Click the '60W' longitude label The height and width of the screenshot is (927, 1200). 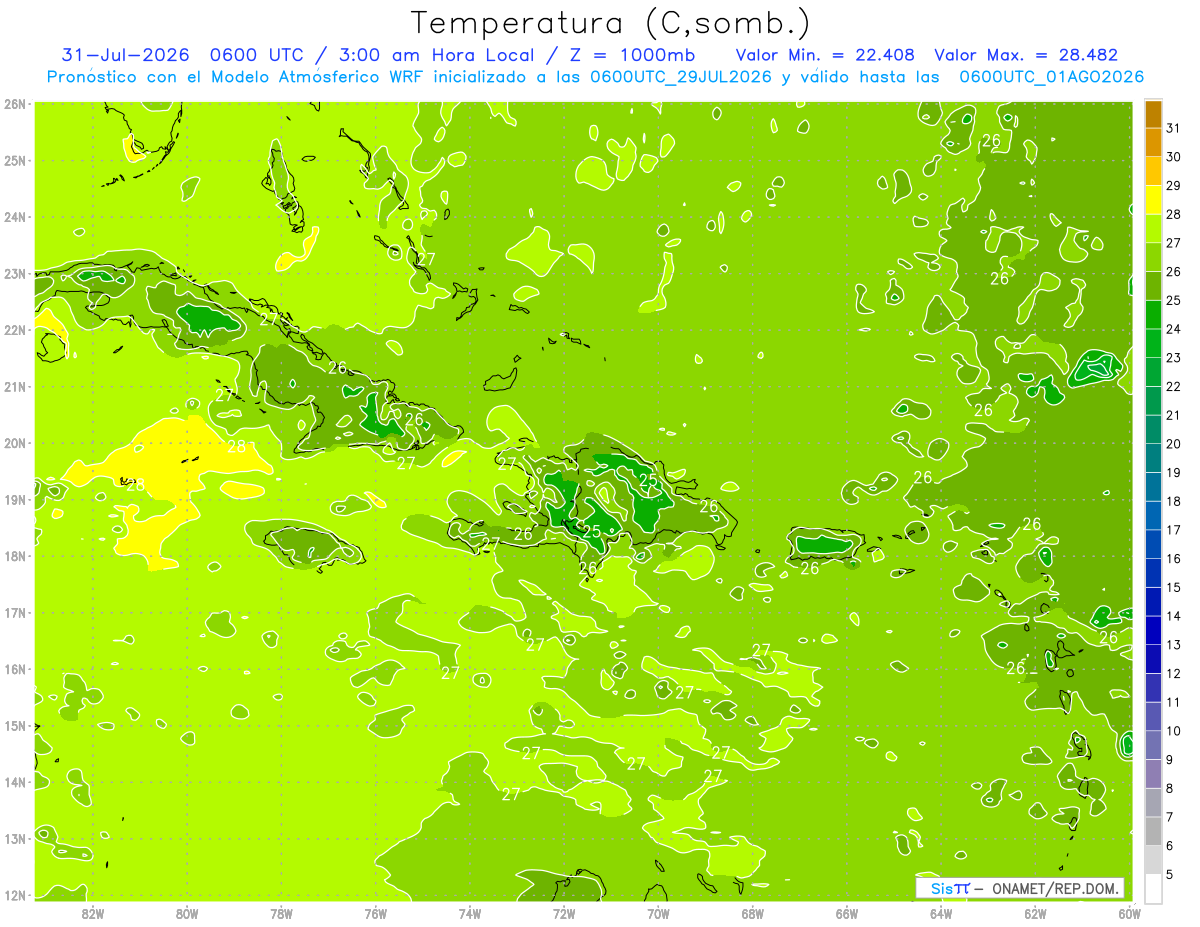pyautogui.click(x=1129, y=914)
